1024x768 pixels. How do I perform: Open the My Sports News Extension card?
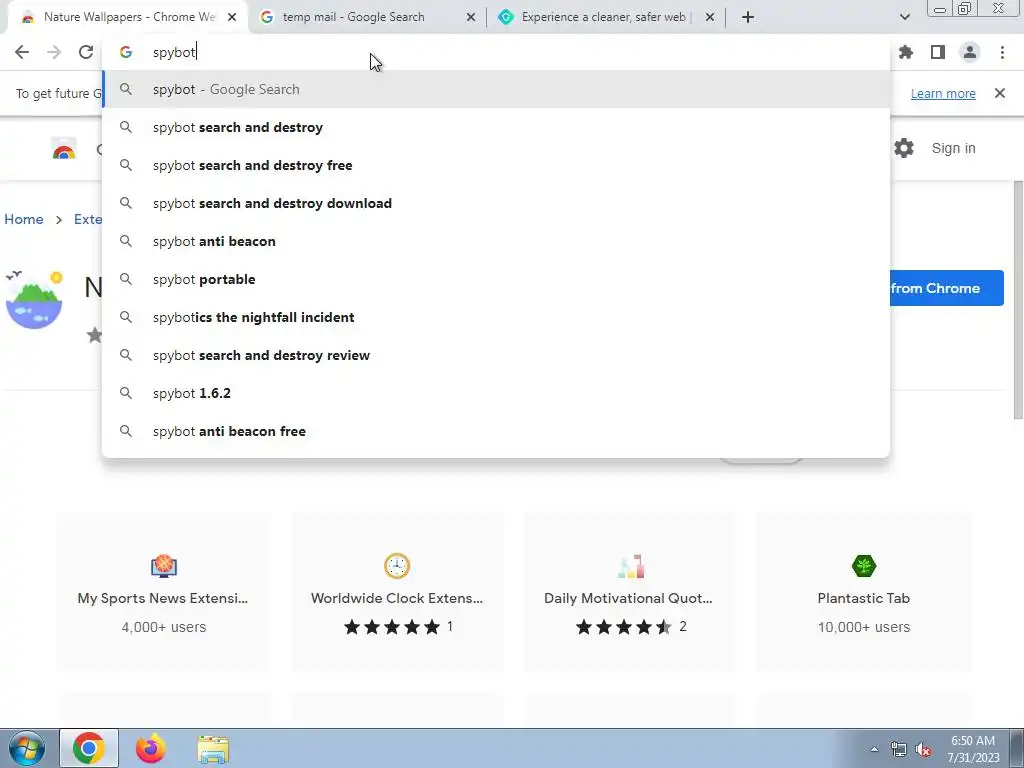[163, 592]
